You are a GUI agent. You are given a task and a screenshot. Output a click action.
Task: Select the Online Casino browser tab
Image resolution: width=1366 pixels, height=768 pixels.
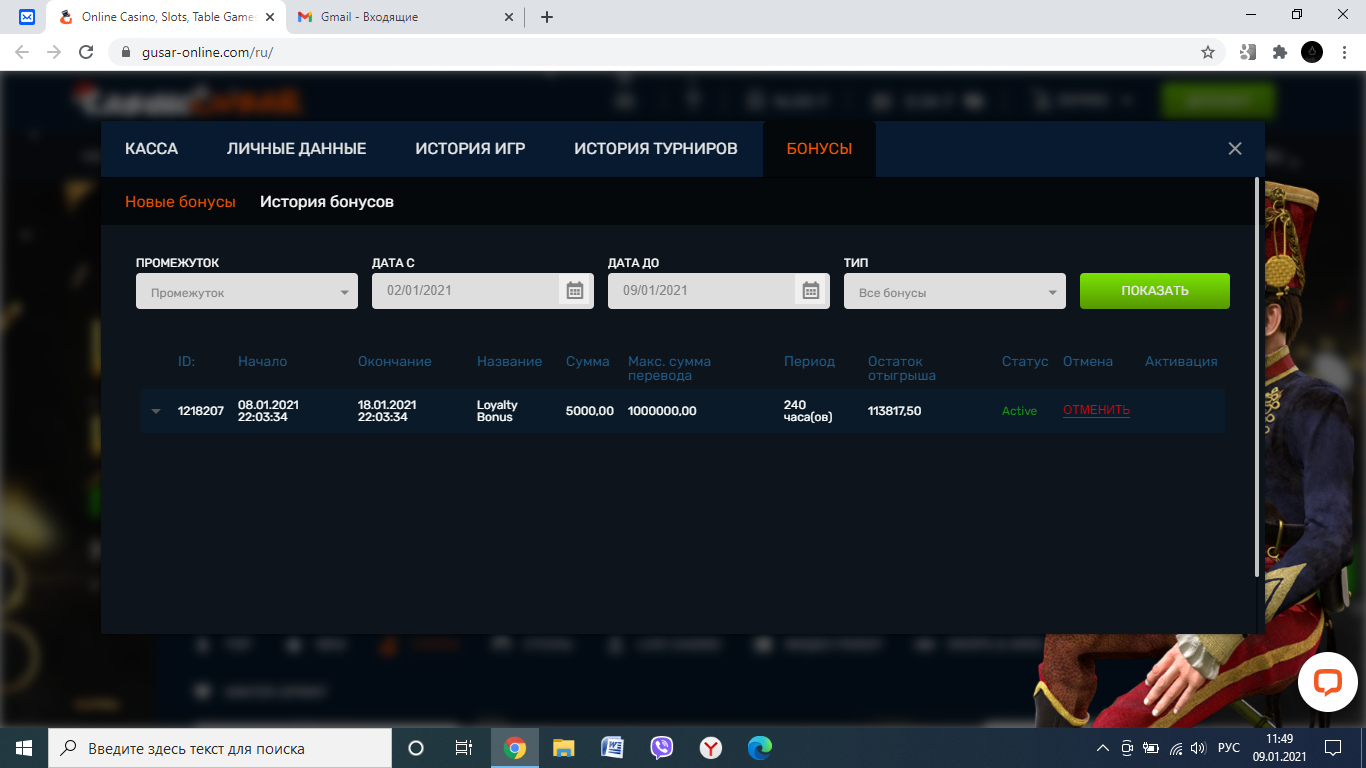tap(165, 17)
